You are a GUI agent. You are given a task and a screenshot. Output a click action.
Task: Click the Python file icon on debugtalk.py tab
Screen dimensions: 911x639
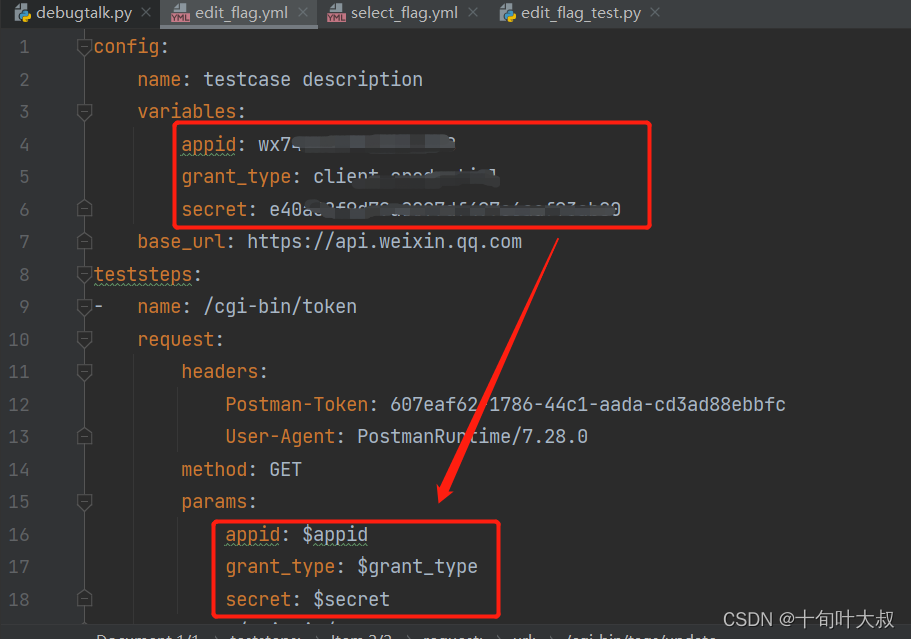(x=23, y=13)
